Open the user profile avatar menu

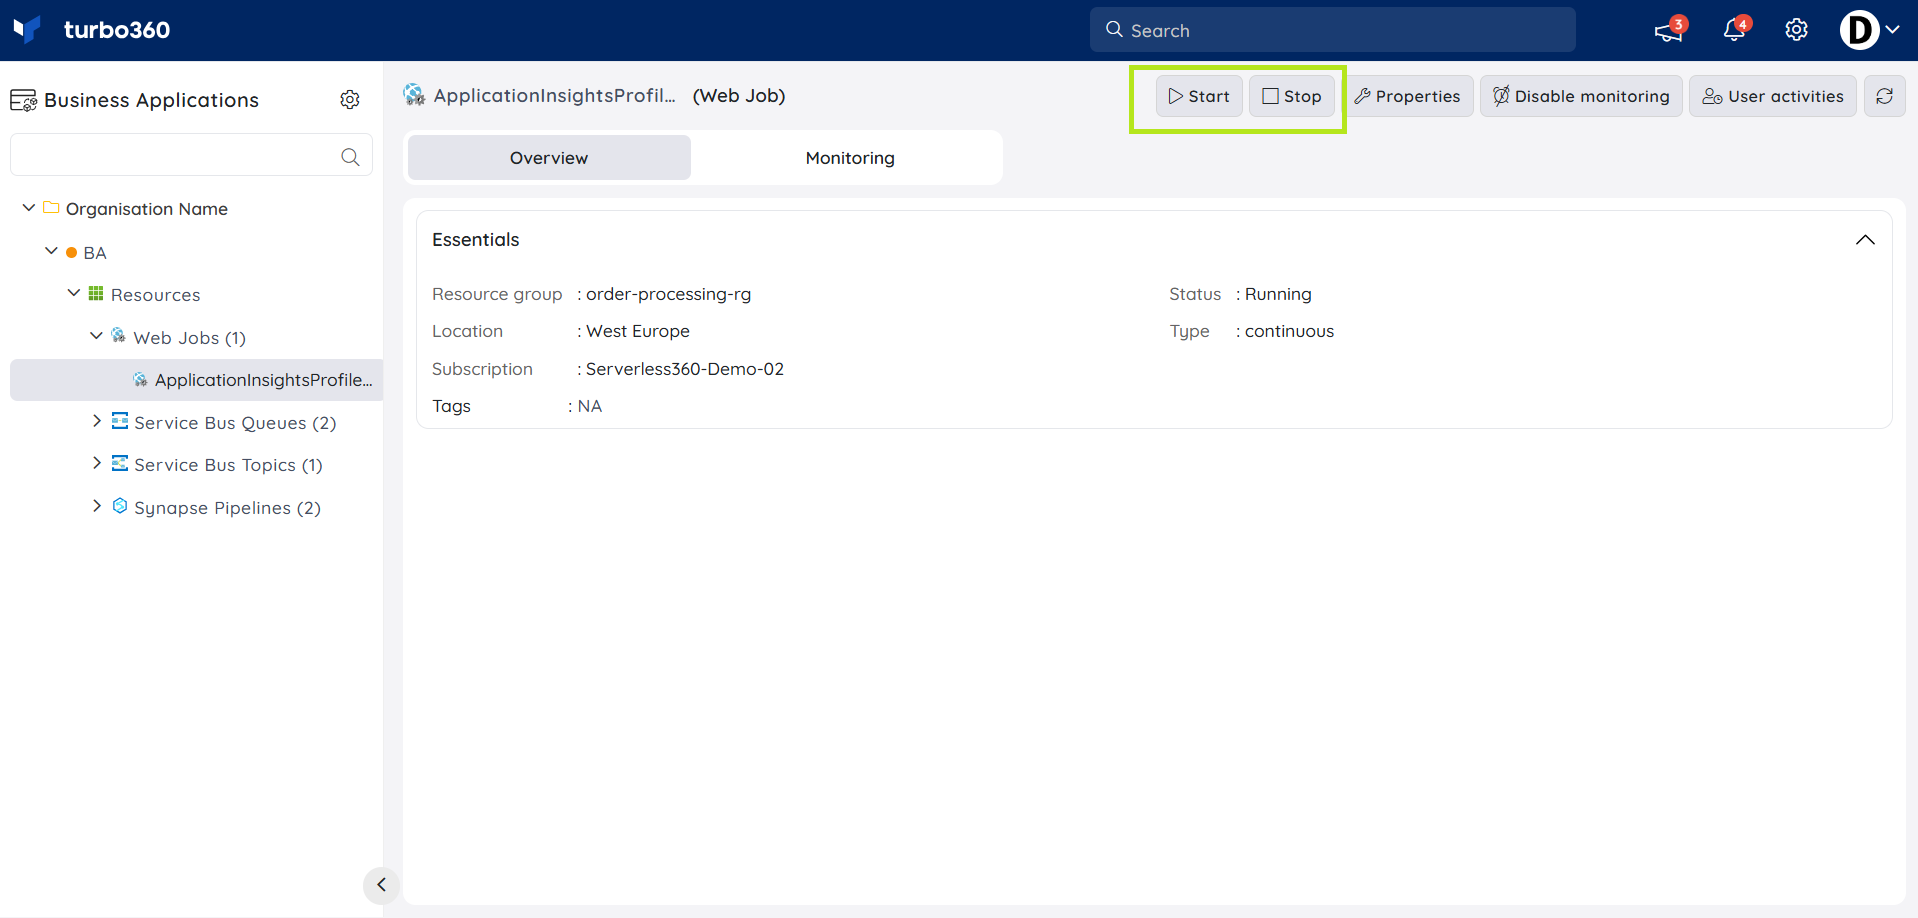coord(1869,30)
